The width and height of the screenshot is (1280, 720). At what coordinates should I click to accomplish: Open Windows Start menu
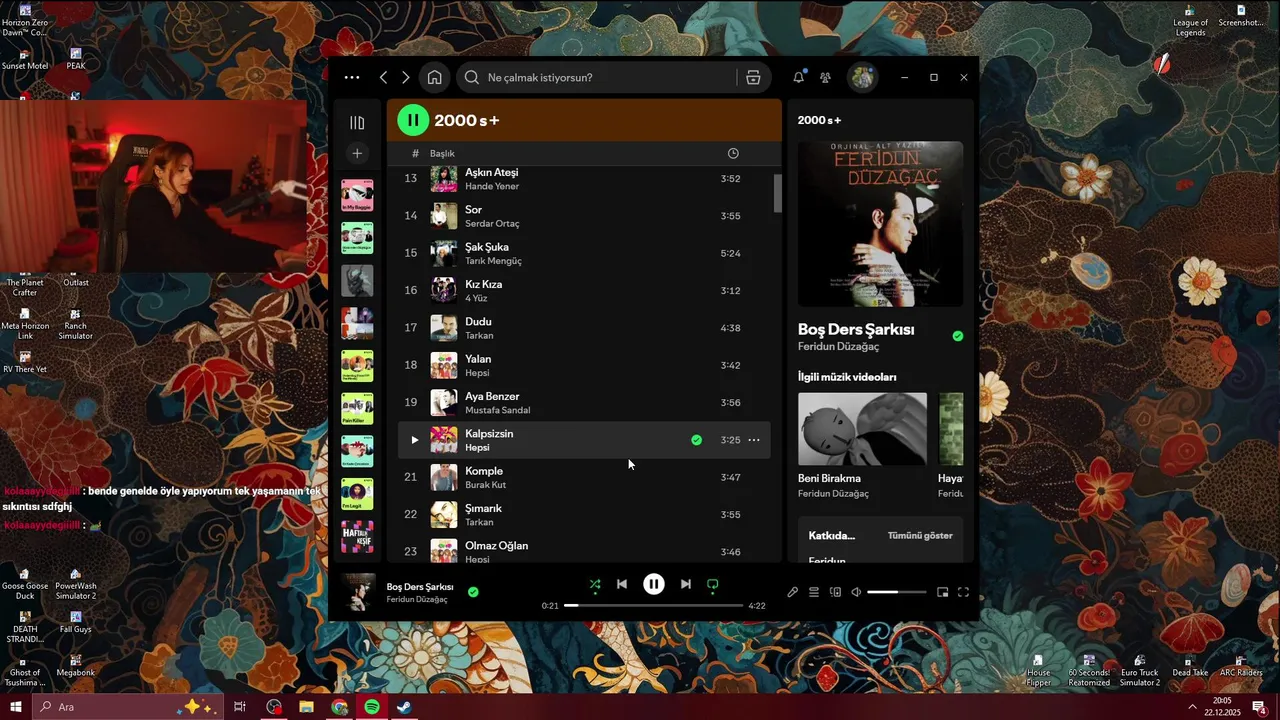point(15,707)
